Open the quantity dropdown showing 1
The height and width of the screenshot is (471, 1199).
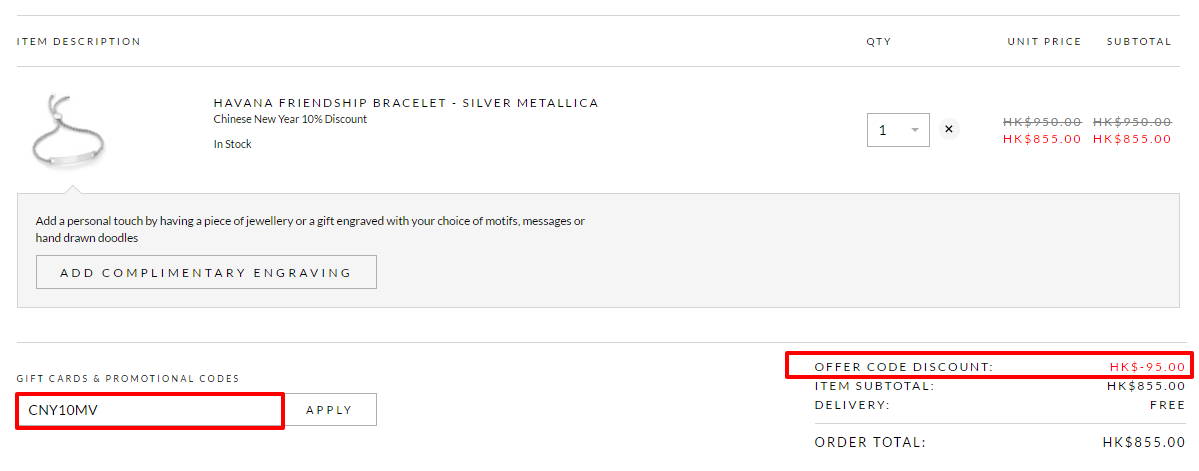point(898,130)
